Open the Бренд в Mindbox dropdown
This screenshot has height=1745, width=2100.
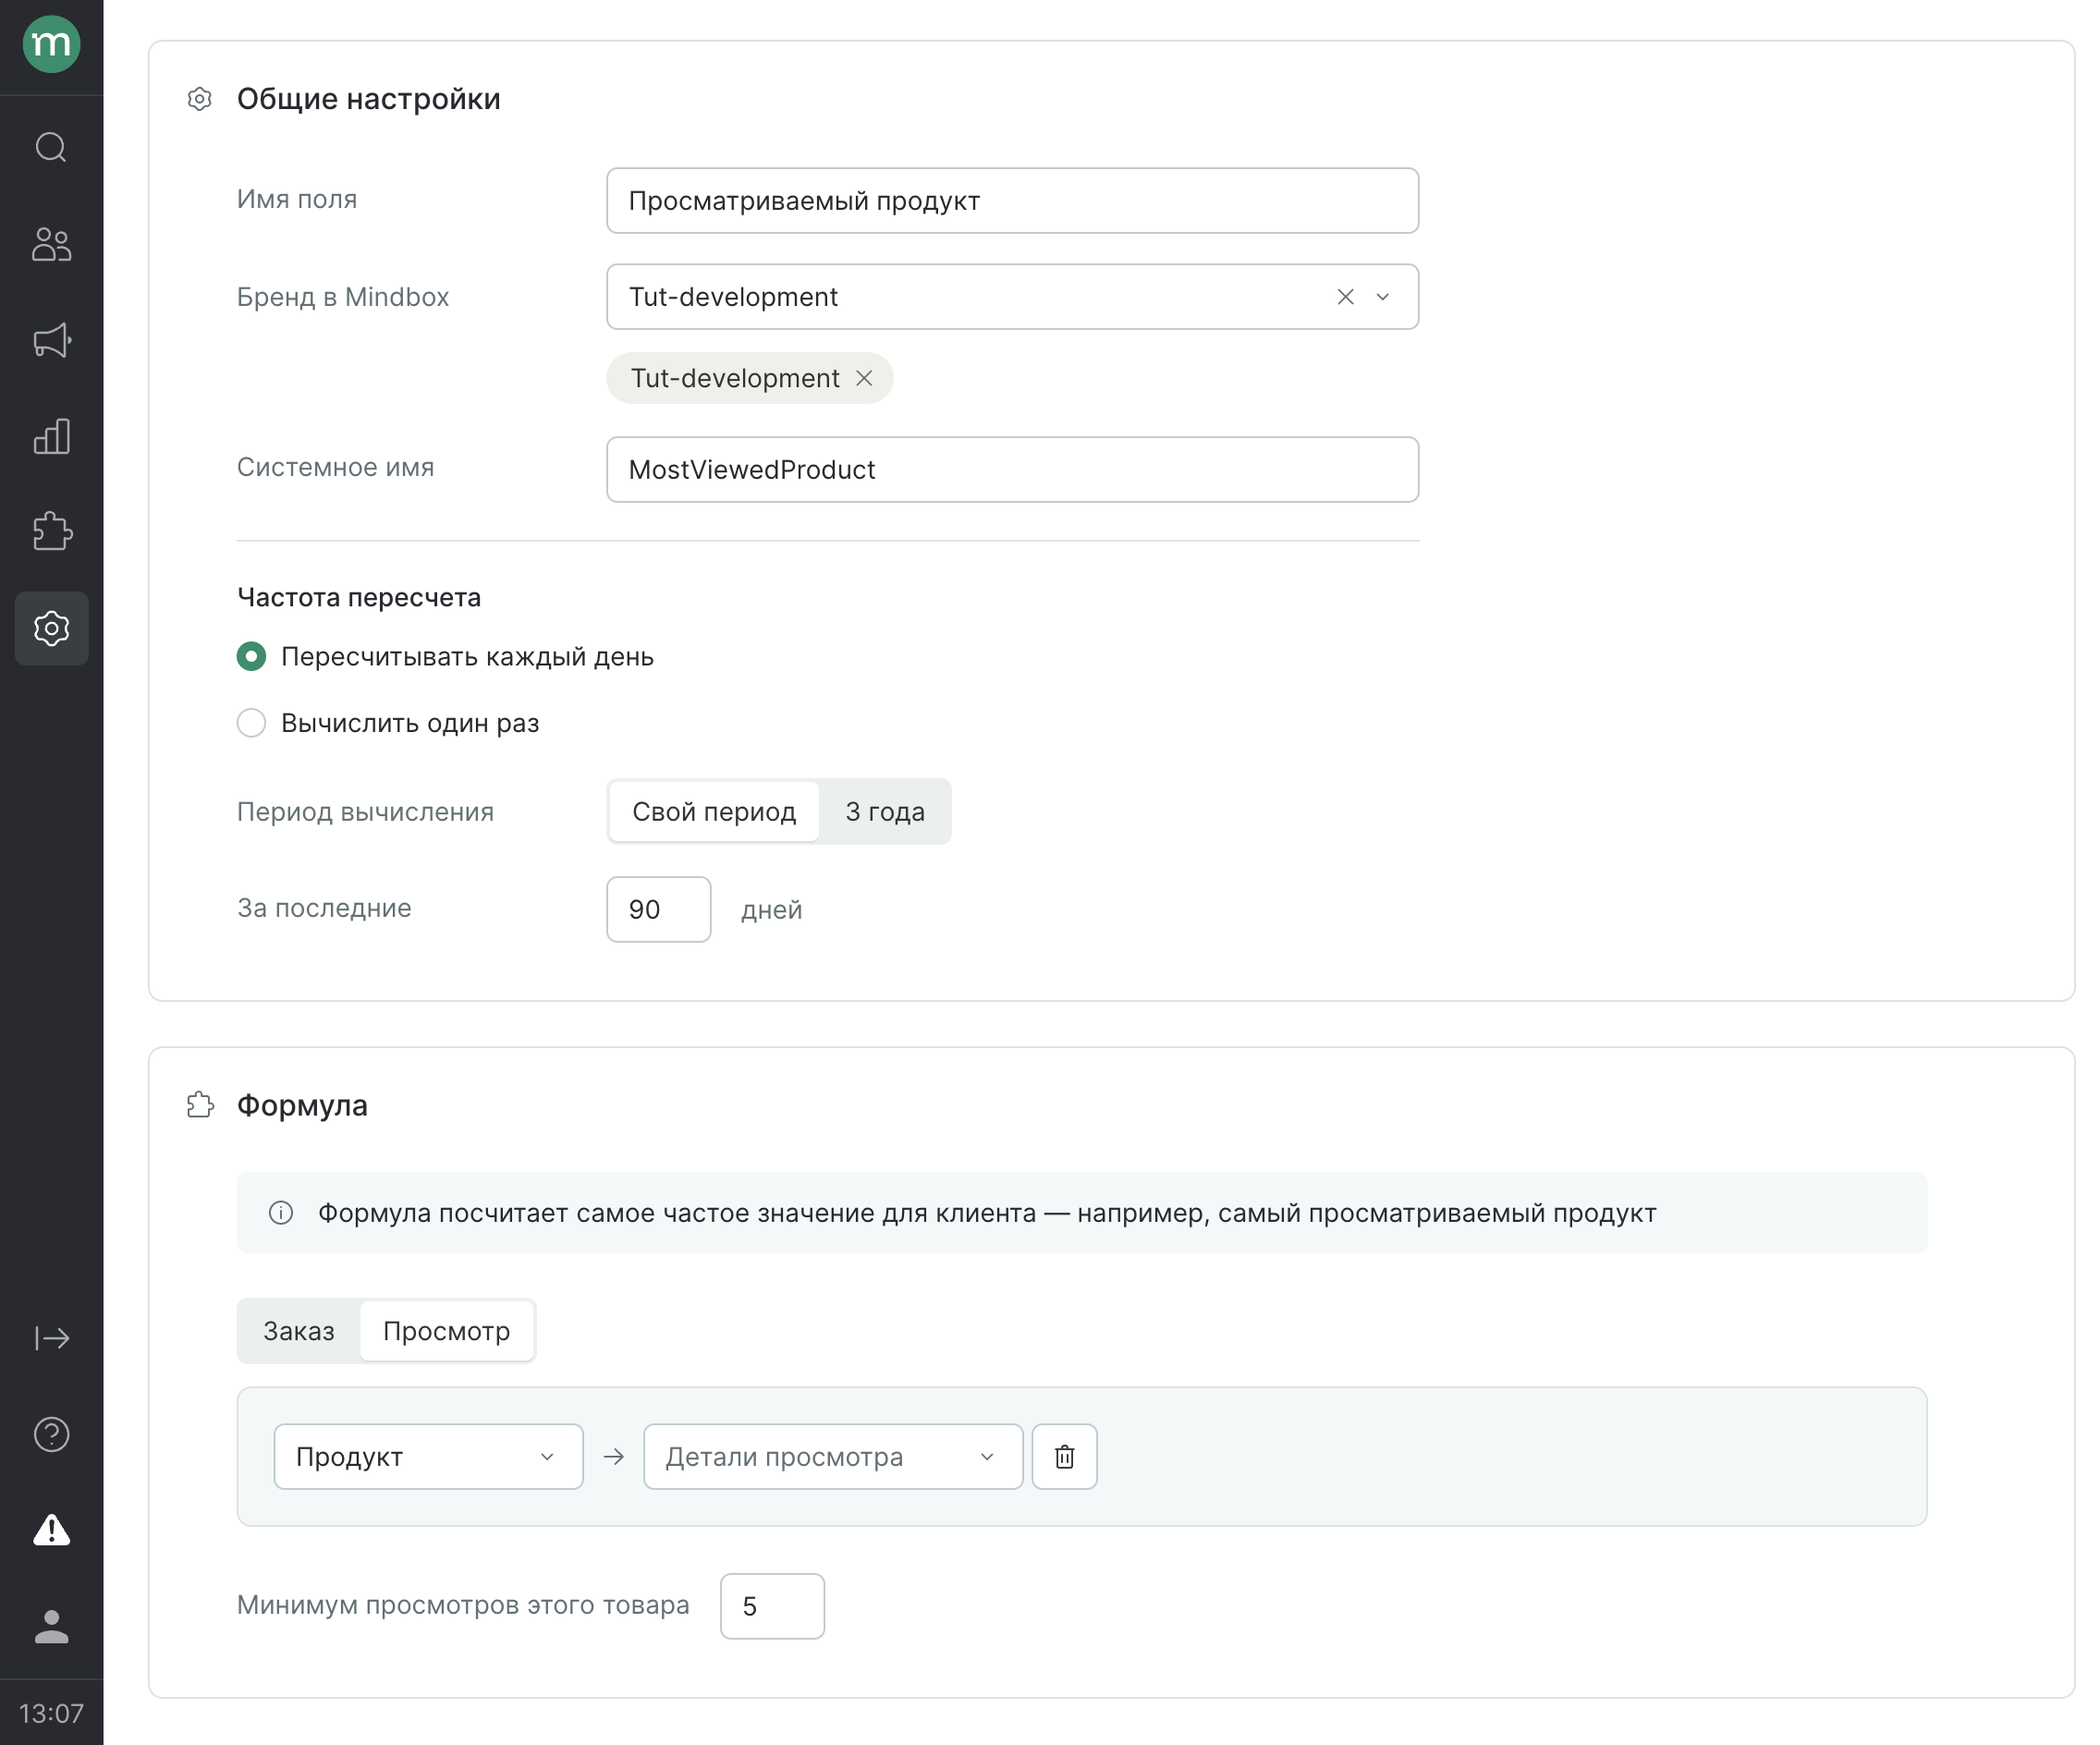point(1012,297)
